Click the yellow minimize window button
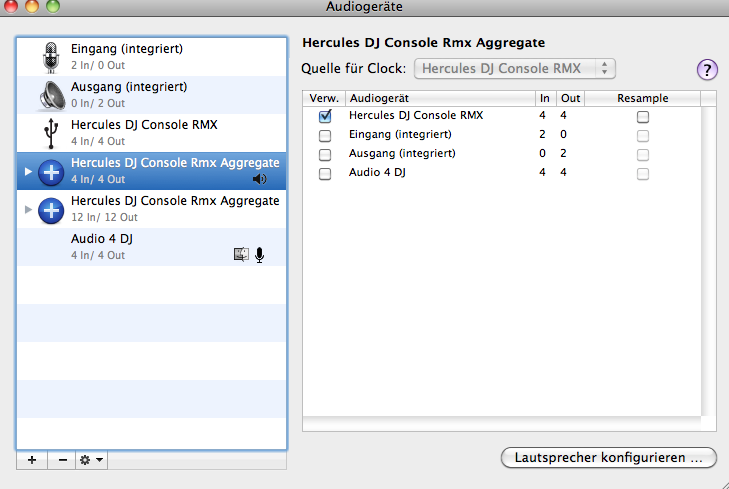 pyautogui.click(x=32, y=6)
